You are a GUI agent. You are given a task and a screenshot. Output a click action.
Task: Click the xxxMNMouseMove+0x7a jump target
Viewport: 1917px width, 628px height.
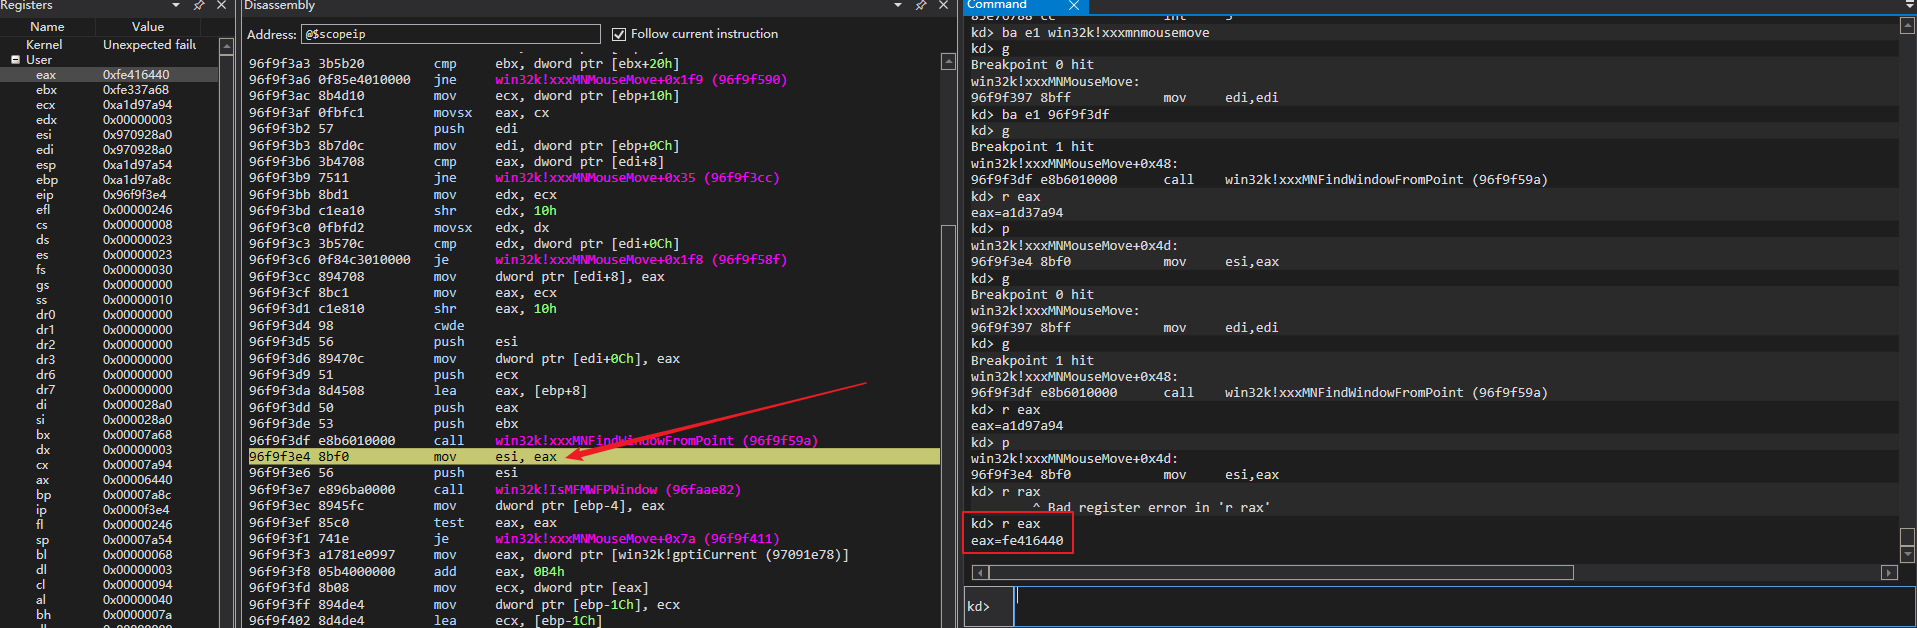(x=637, y=539)
